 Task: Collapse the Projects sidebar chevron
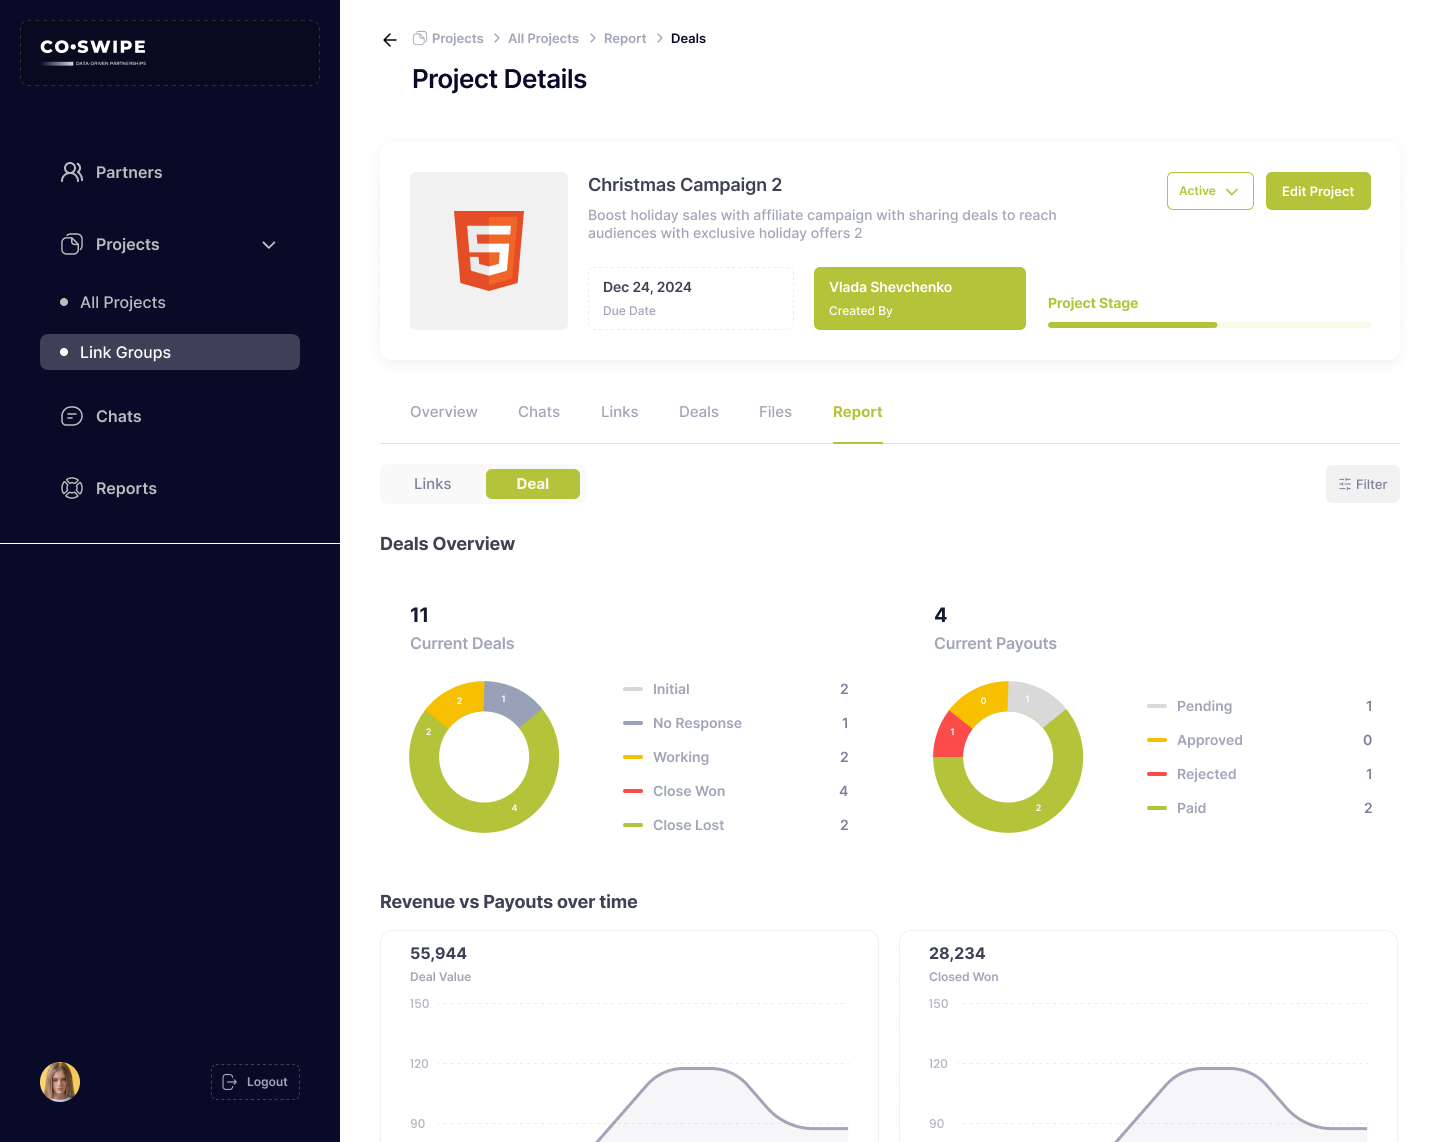(269, 245)
